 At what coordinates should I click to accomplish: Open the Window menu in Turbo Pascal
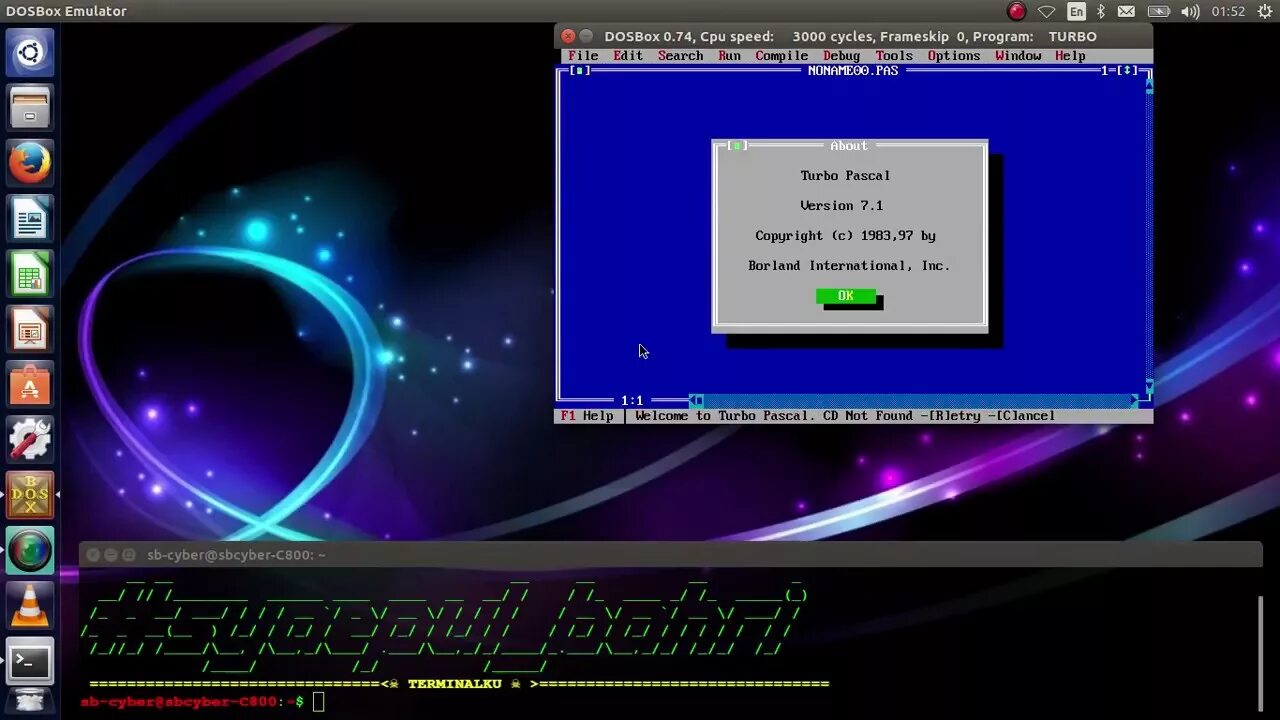click(x=1018, y=56)
